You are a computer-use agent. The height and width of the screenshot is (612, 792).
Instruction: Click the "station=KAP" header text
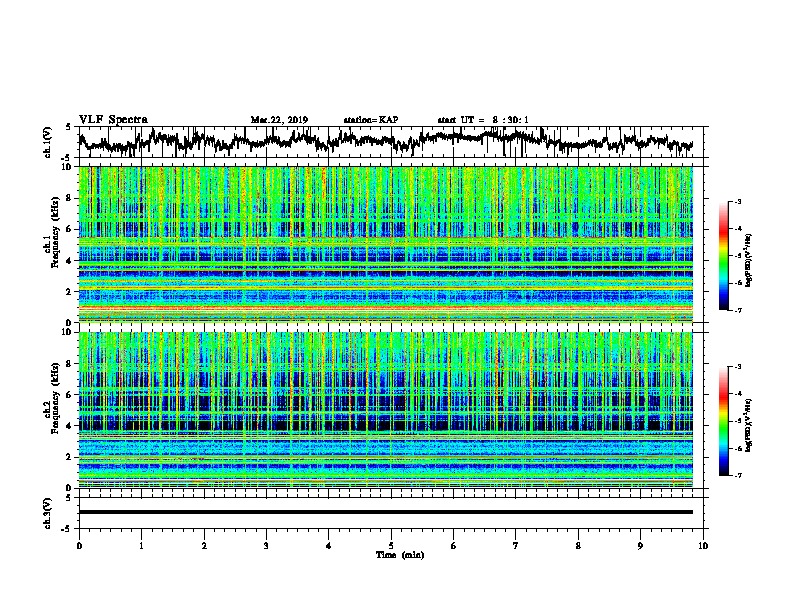pyautogui.click(x=371, y=120)
